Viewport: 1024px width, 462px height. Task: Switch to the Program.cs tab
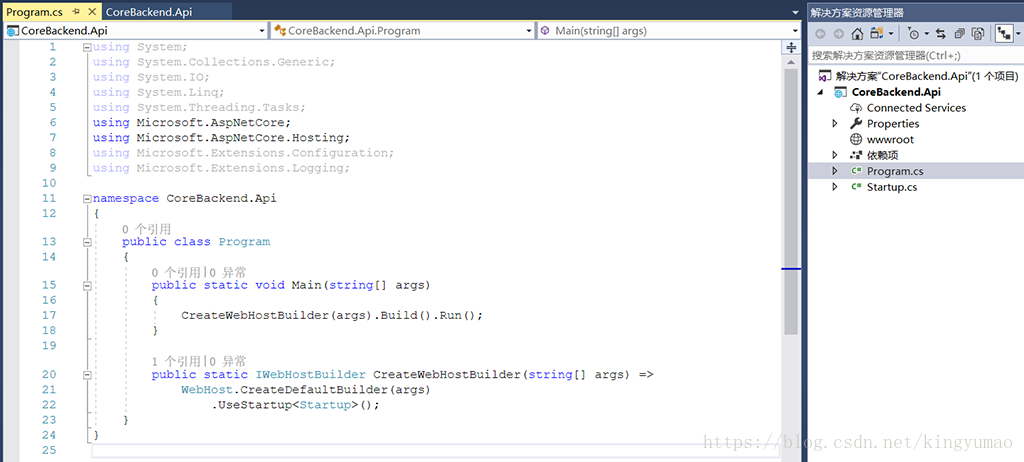[x=34, y=12]
